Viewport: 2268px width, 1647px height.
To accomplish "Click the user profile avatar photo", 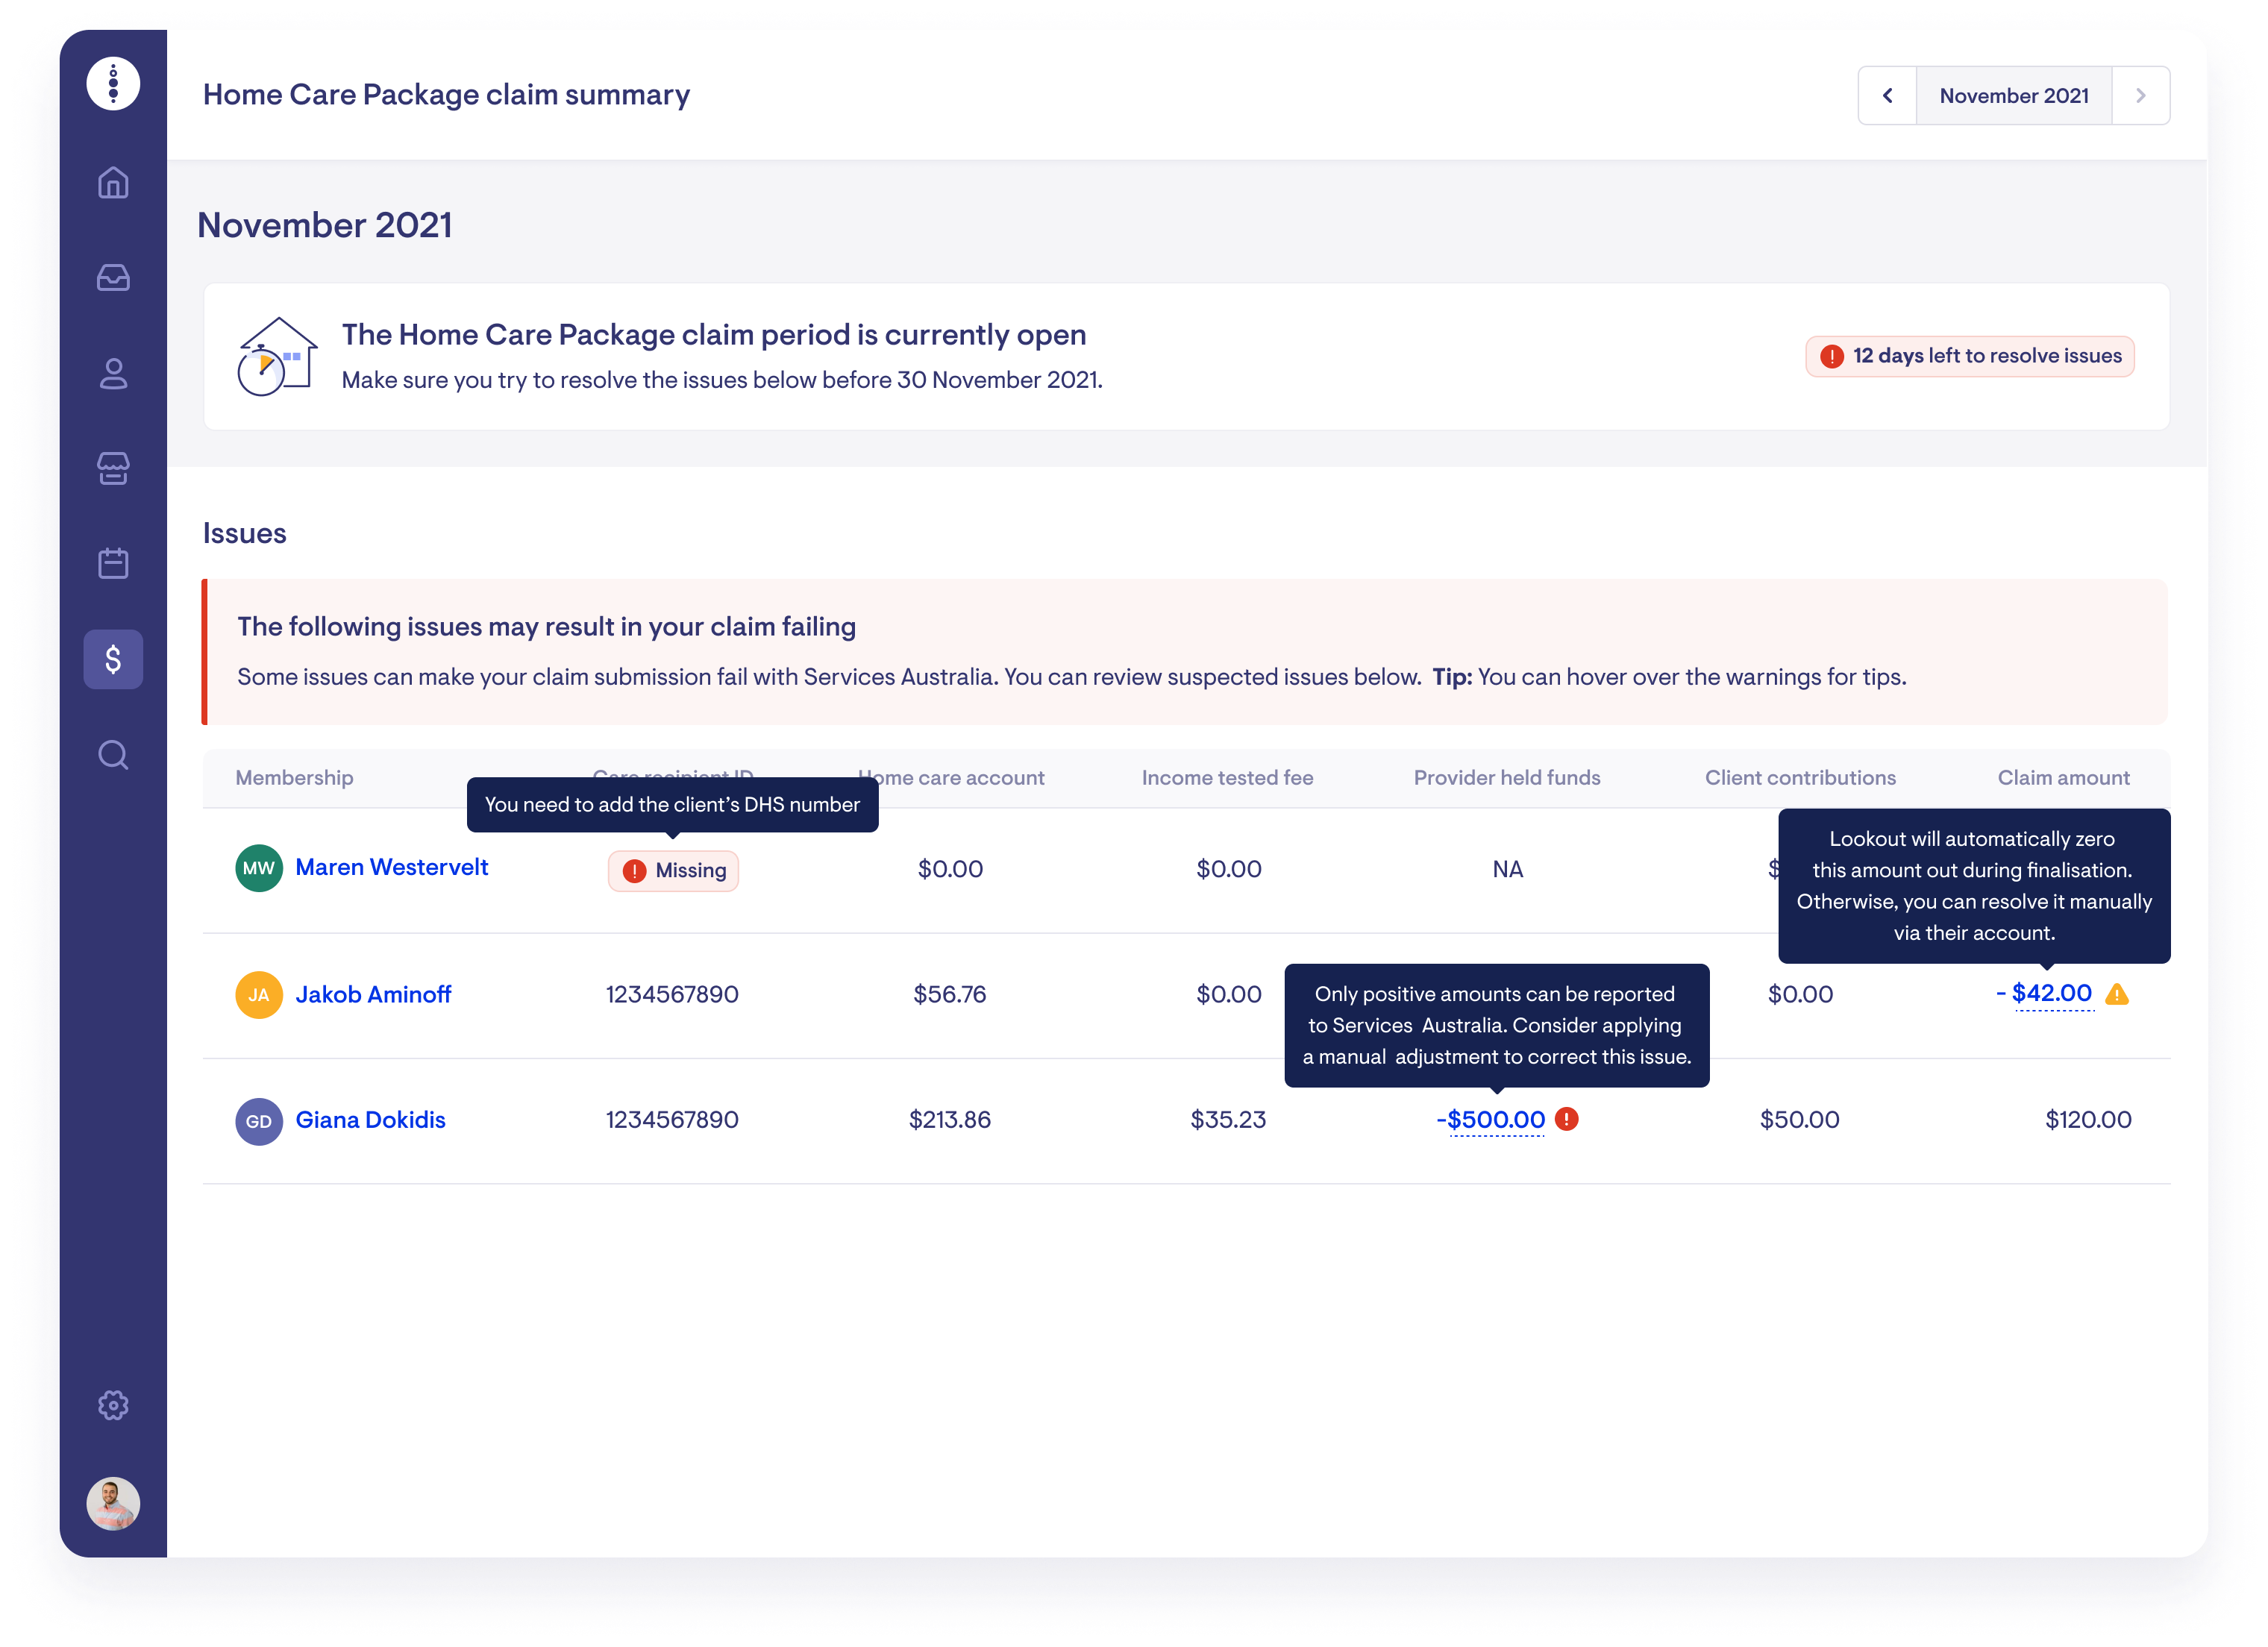I will coord(113,1503).
